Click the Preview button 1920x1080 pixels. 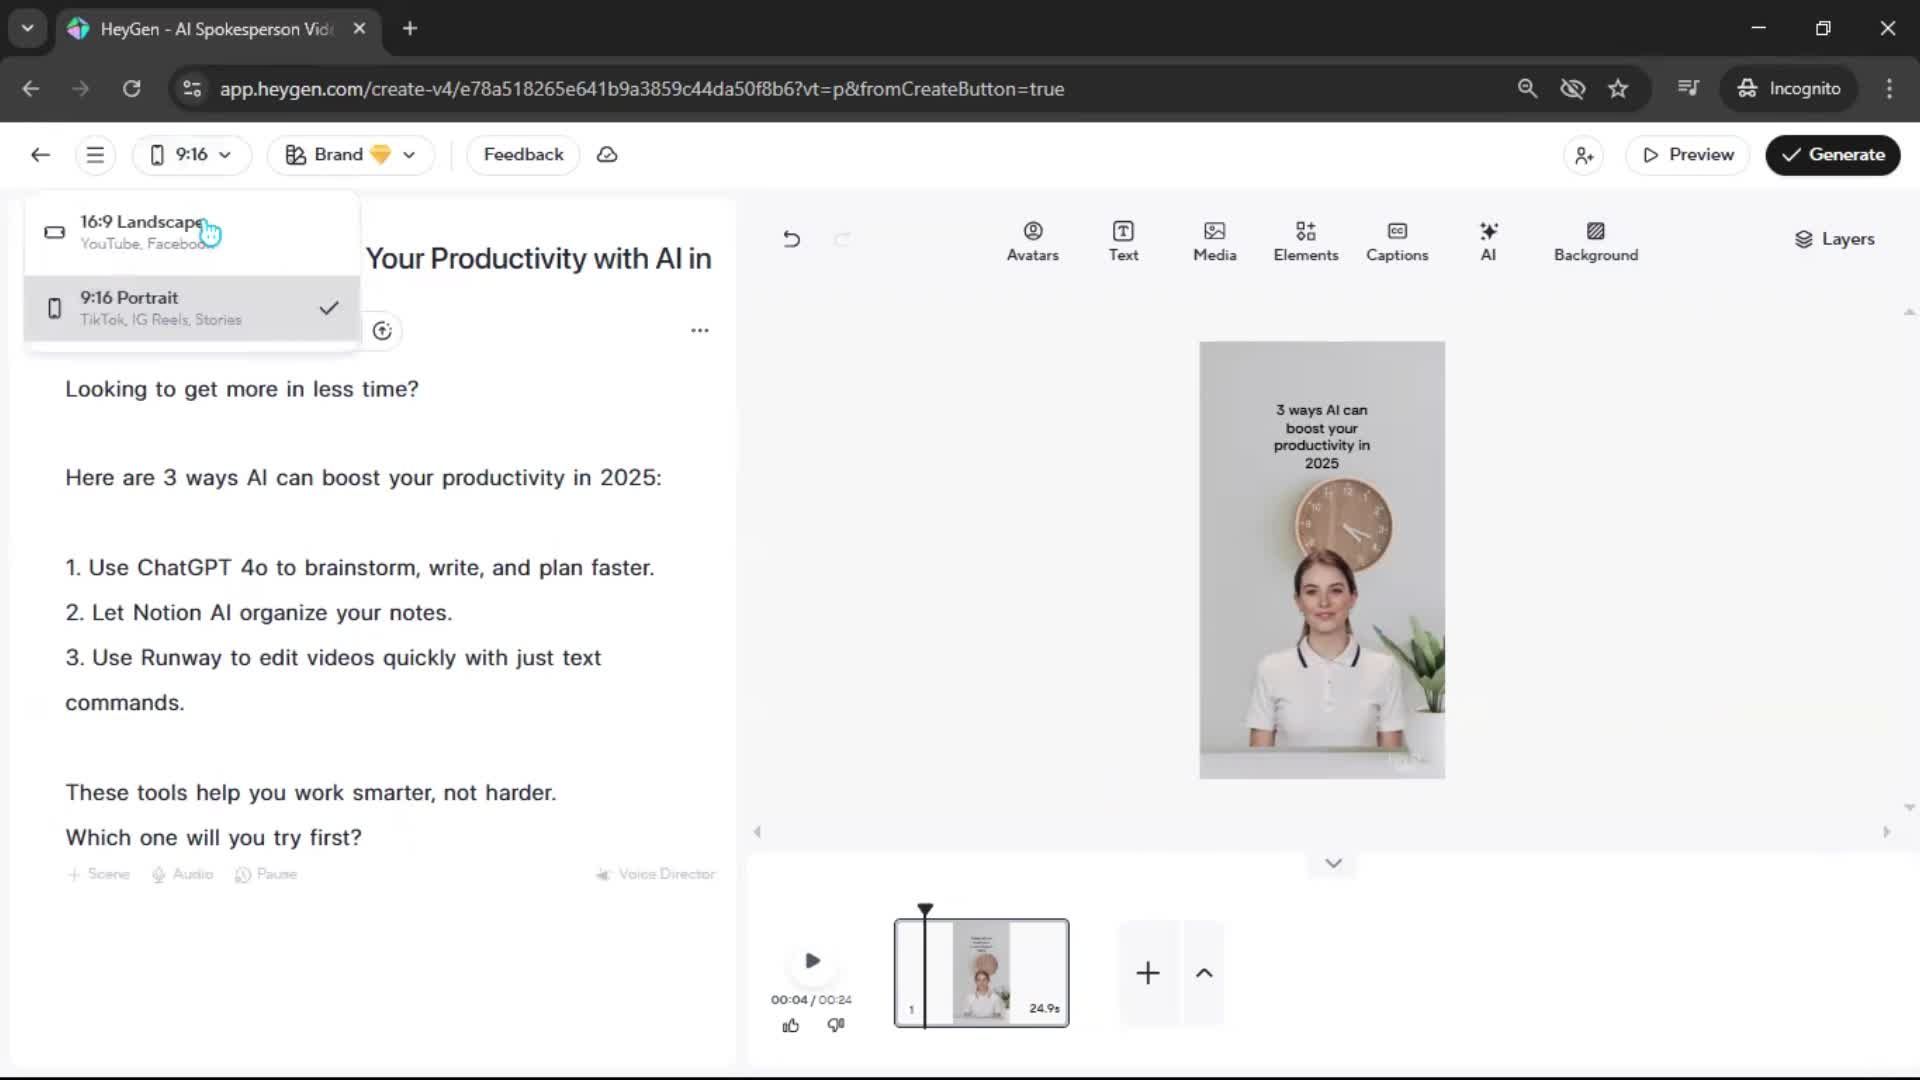click(x=1688, y=155)
